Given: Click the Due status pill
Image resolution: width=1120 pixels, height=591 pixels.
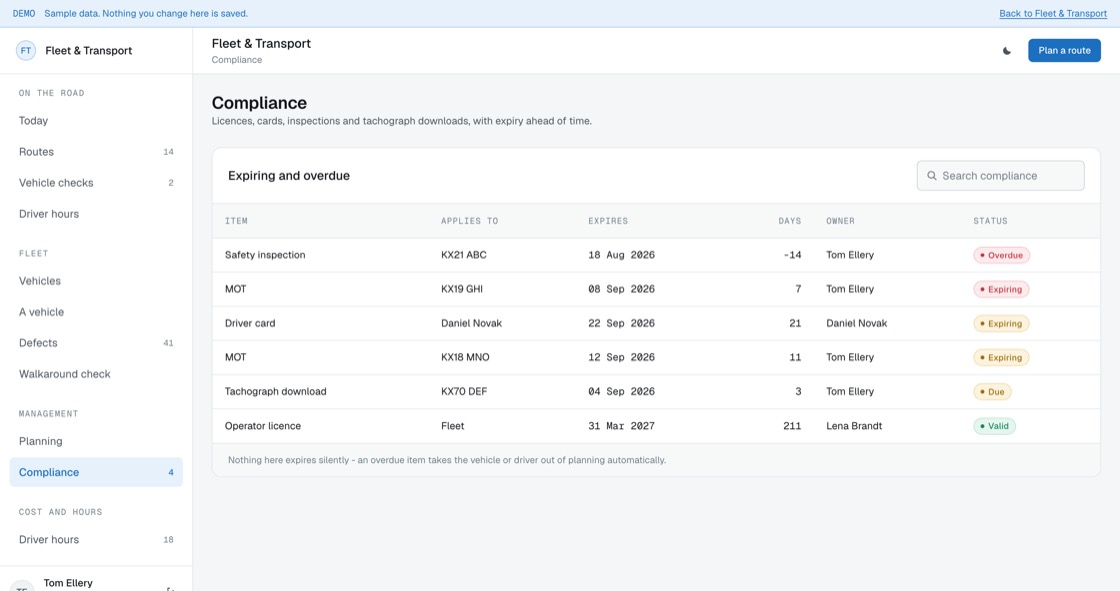Looking at the screenshot, I should [992, 392].
